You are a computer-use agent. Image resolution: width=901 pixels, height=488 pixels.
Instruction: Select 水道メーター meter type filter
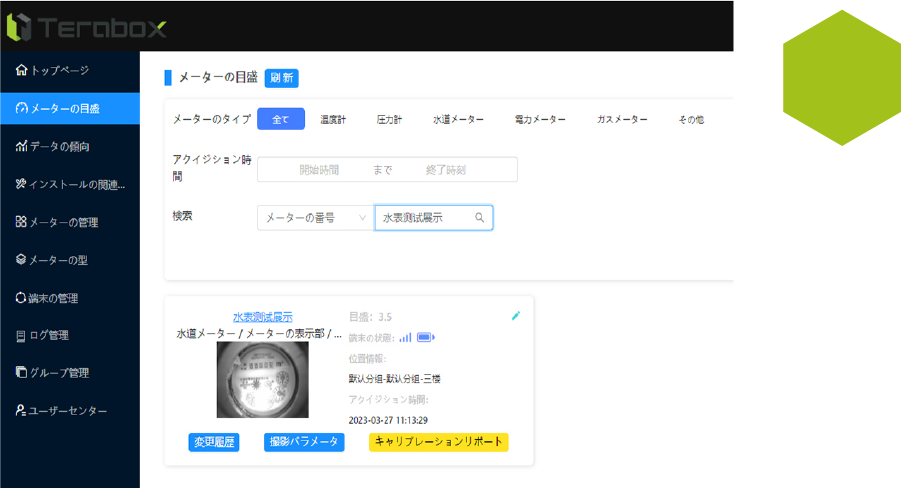click(x=458, y=119)
